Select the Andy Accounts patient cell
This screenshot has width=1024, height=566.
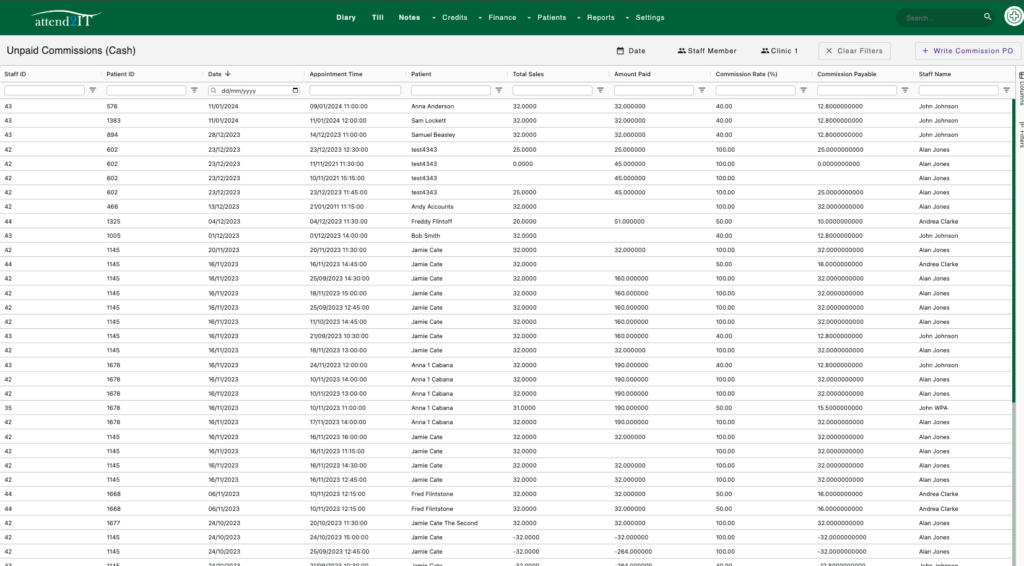tap(432, 207)
